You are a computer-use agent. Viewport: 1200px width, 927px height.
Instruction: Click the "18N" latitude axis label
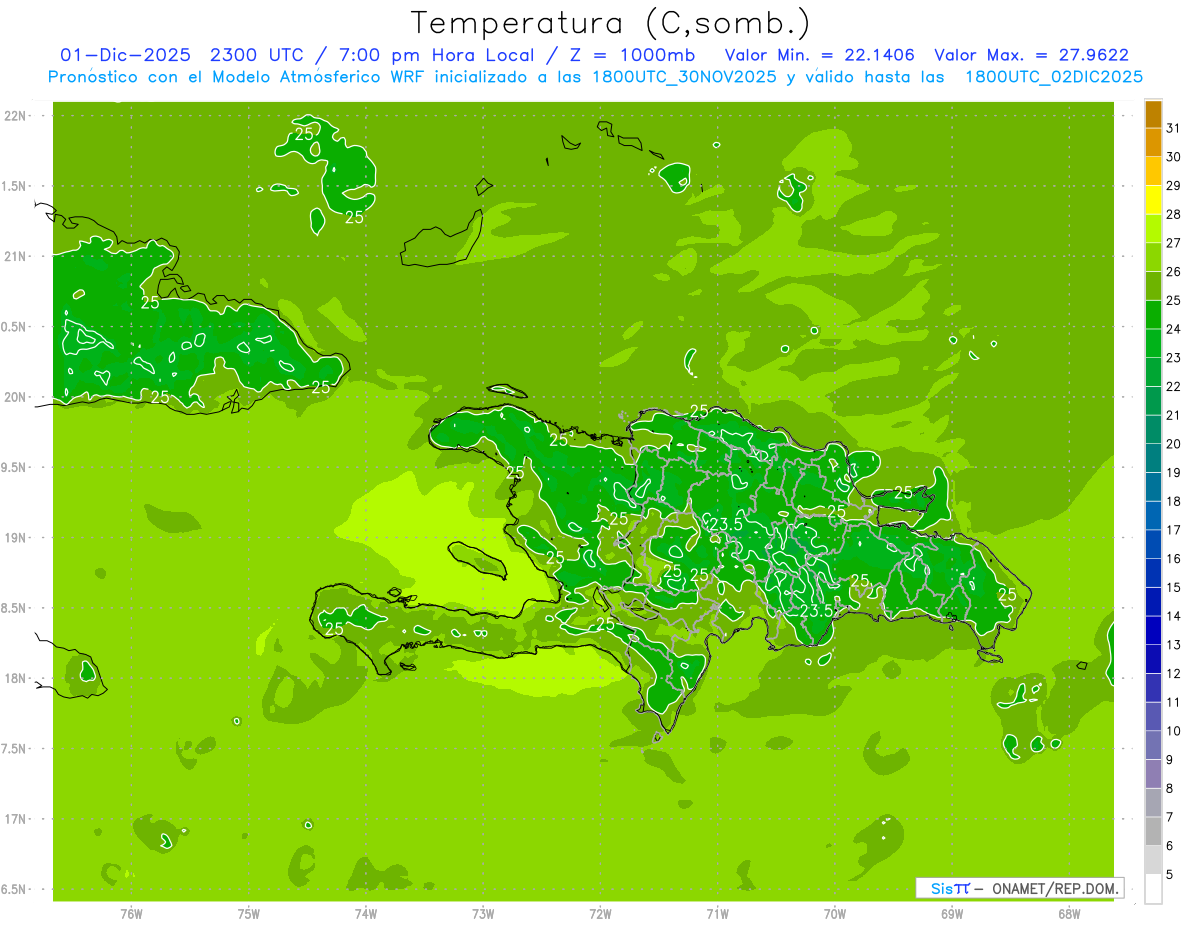[16, 678]
